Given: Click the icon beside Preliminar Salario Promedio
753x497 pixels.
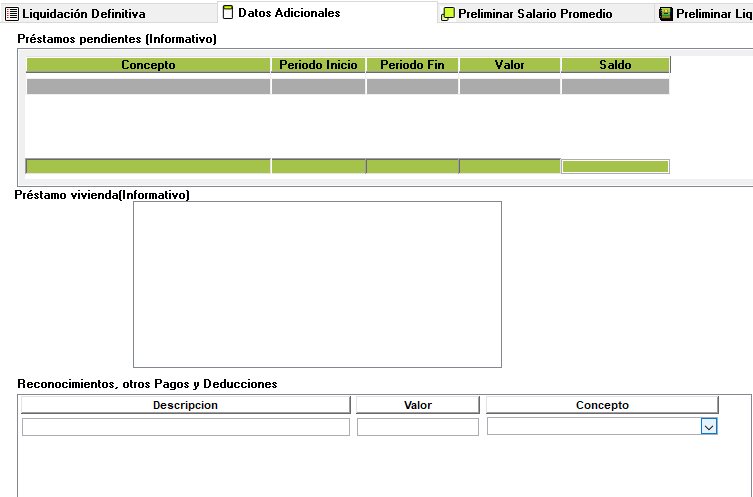Looking at the screenshot, I should click(x=448, y=14).
